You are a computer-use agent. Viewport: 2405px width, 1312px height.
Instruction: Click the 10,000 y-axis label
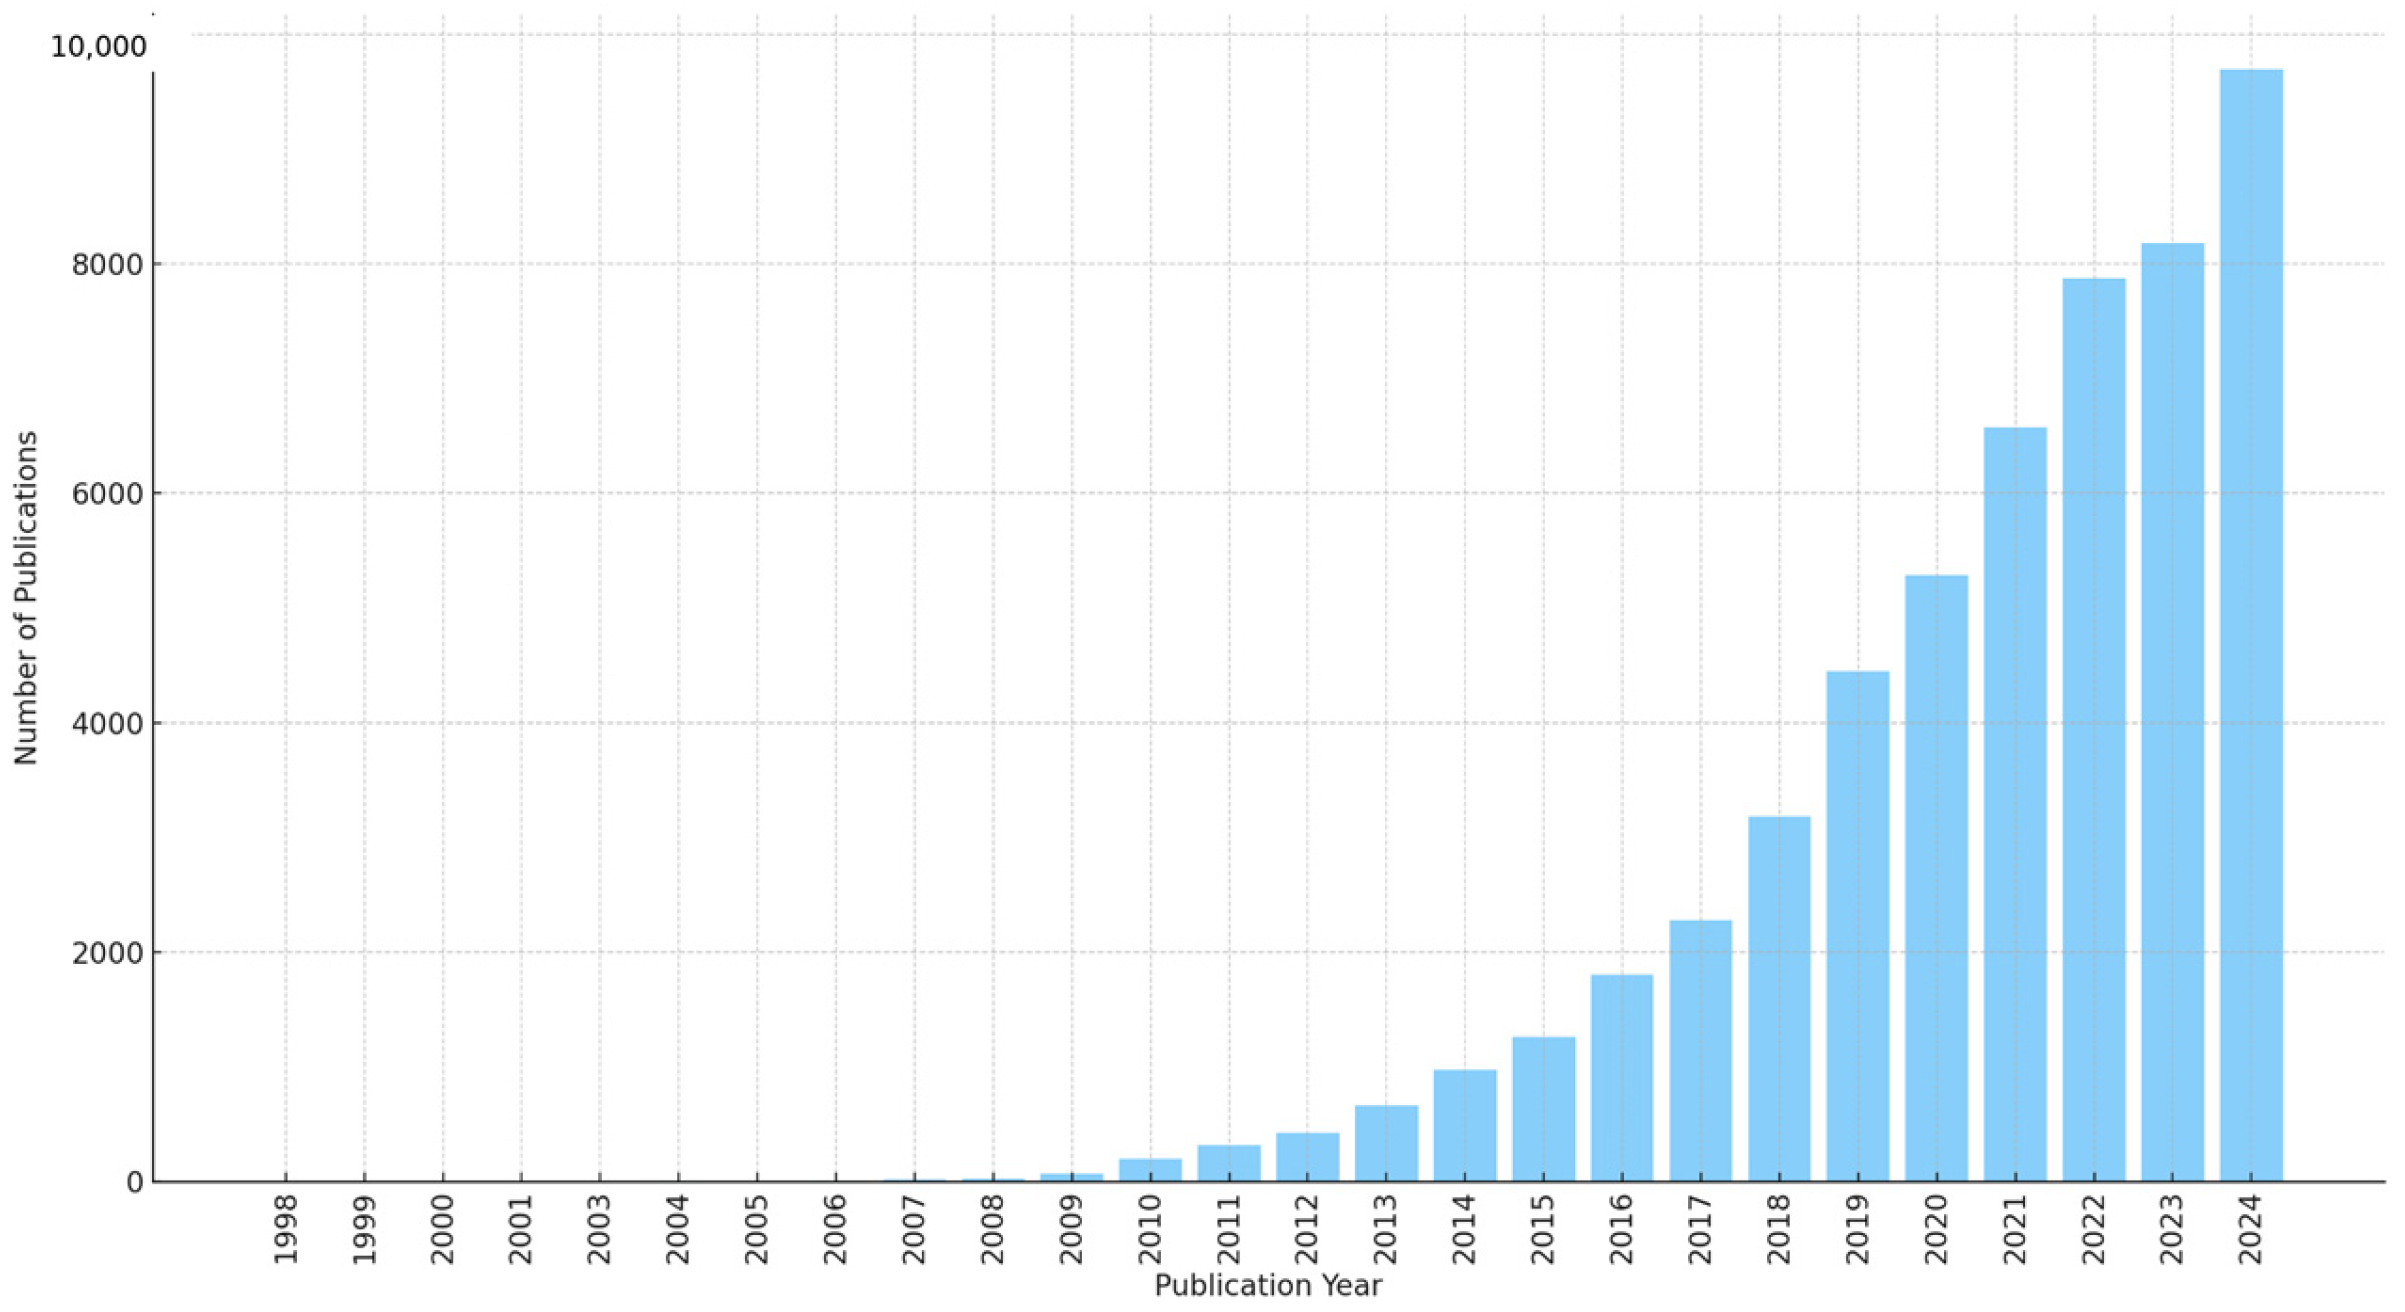(98, 47)
